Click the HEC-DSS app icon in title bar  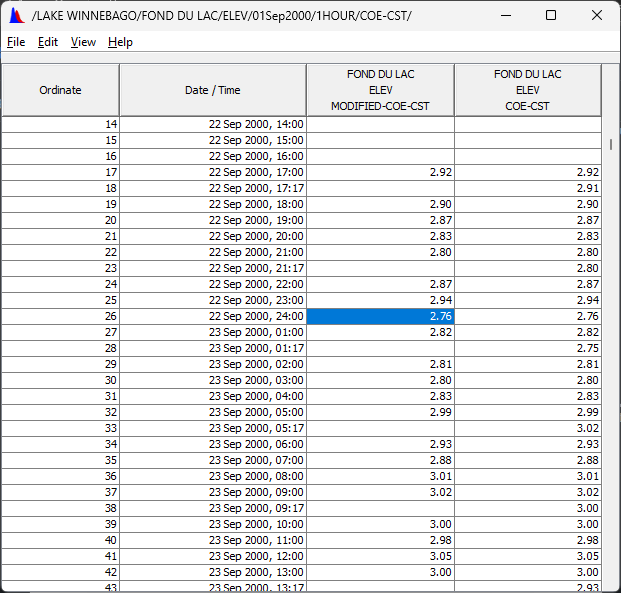click(x=17, y=16)
